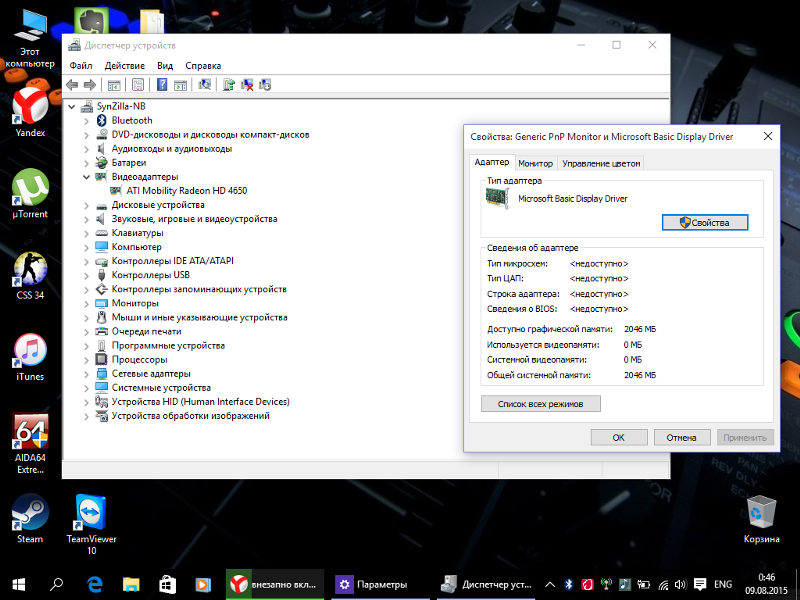Click the Microsoft Basic Display Driver text
800x600 pixels.
point(573,199)
